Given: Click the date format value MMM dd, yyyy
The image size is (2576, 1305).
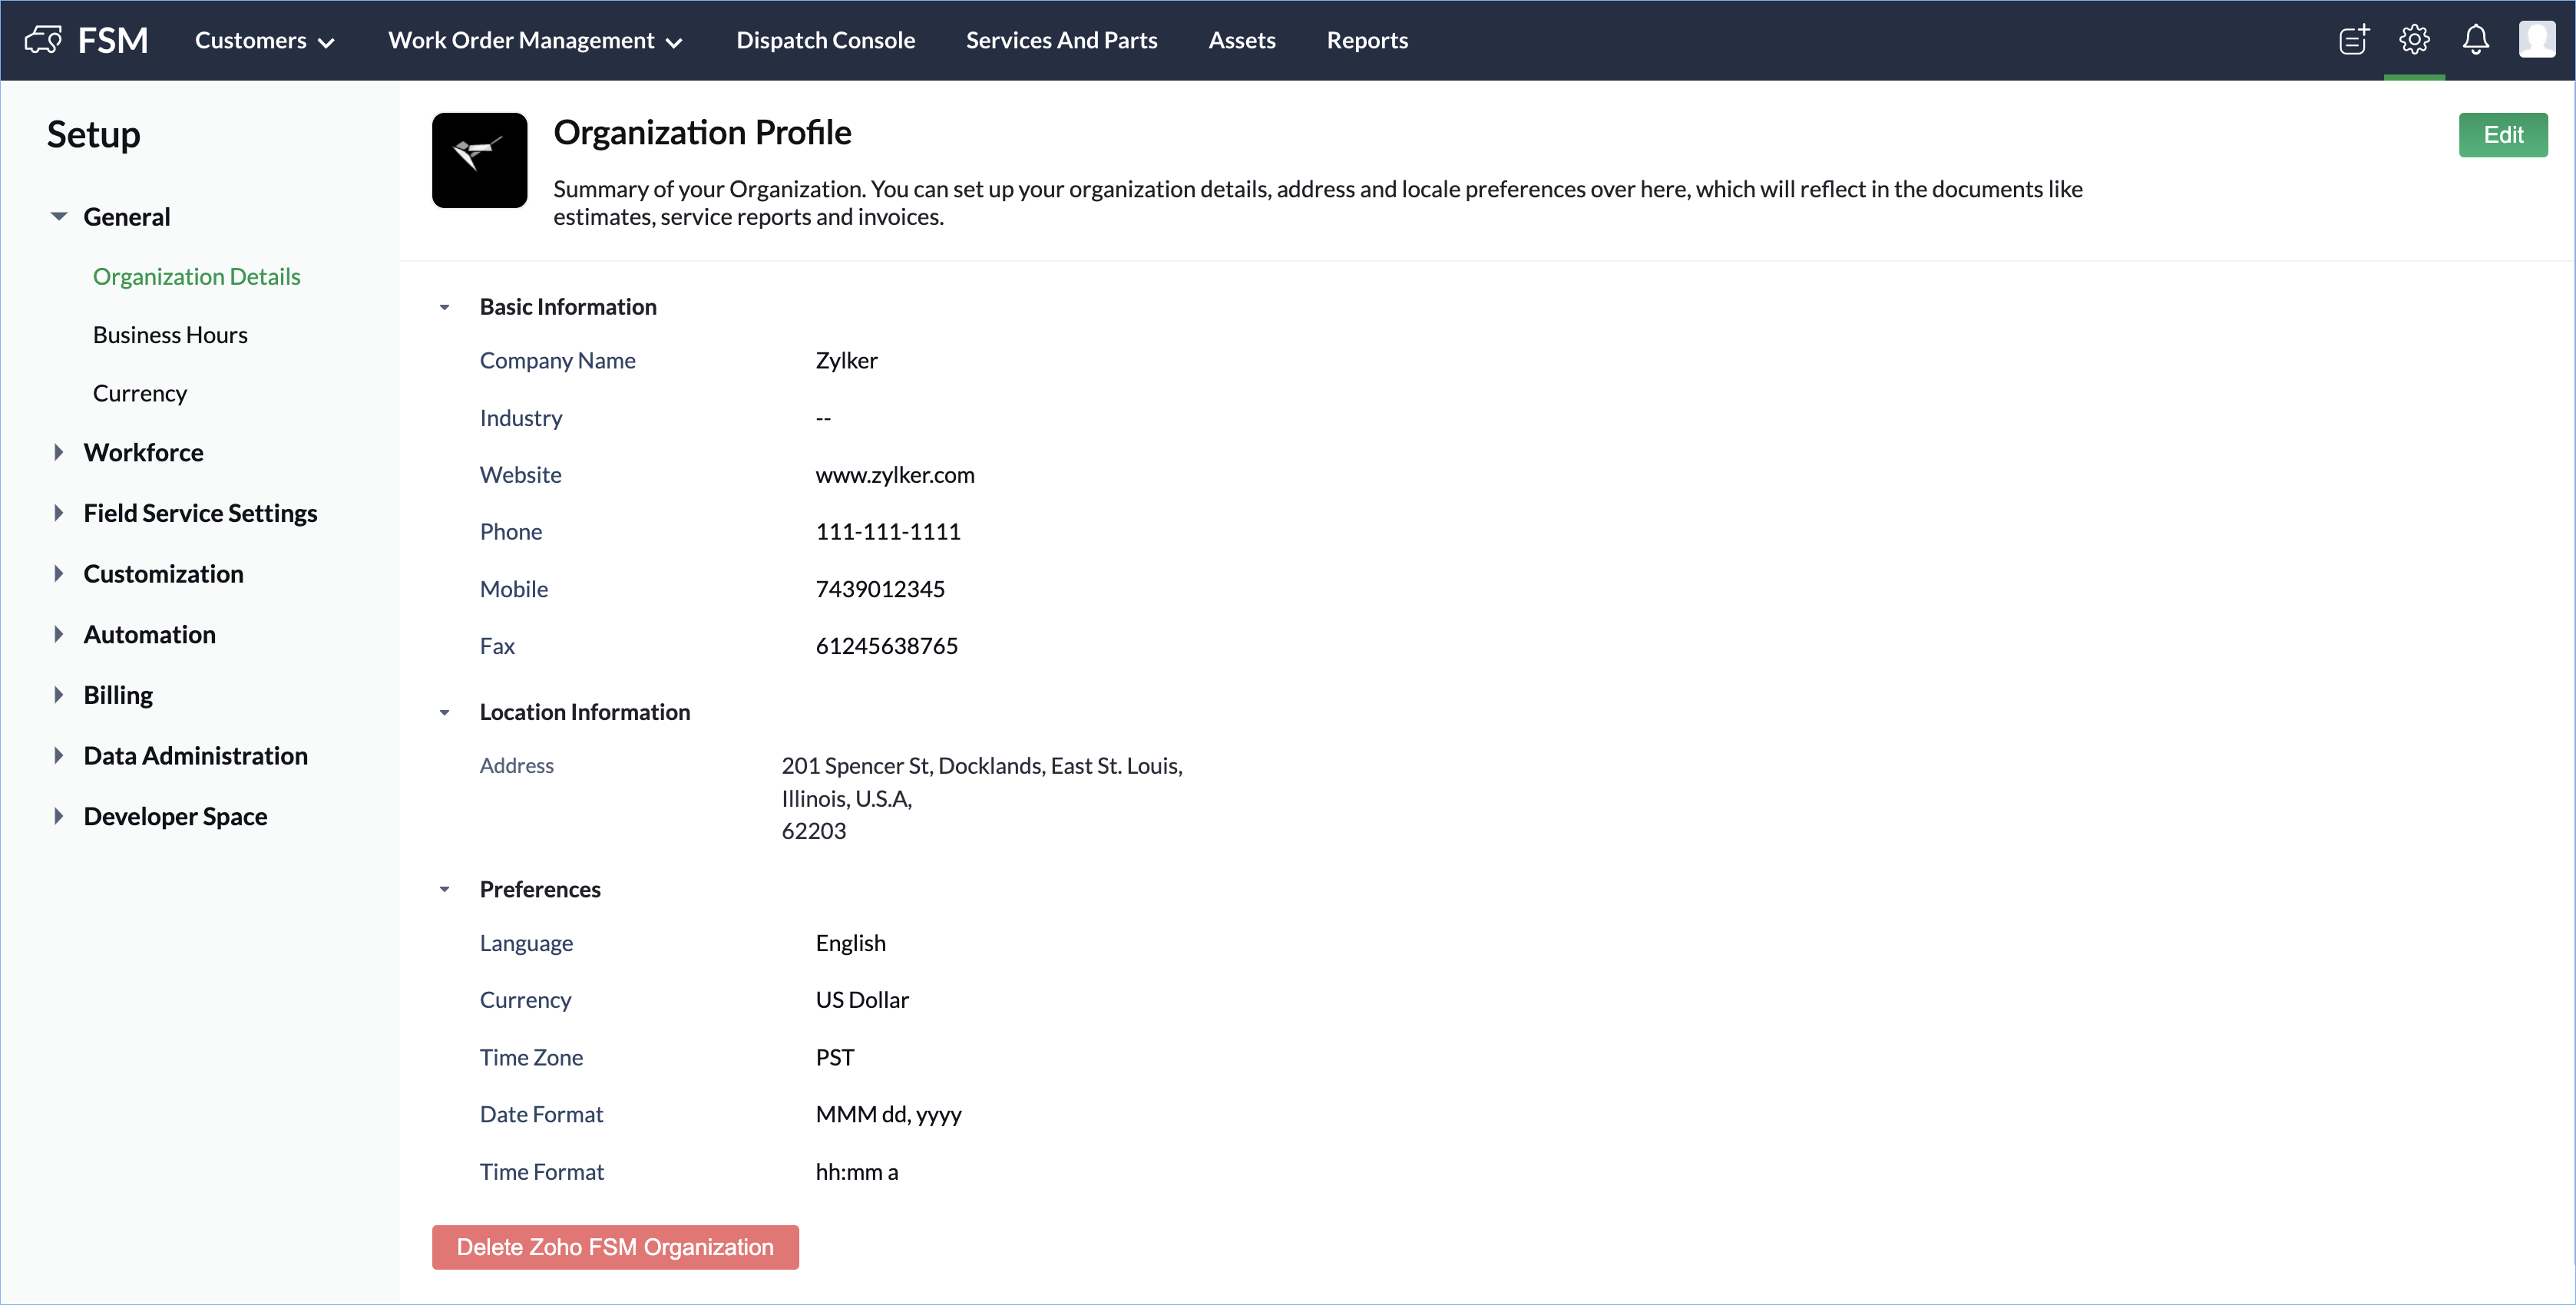Looking at the screenshot, I should (x=889, y=1114).
